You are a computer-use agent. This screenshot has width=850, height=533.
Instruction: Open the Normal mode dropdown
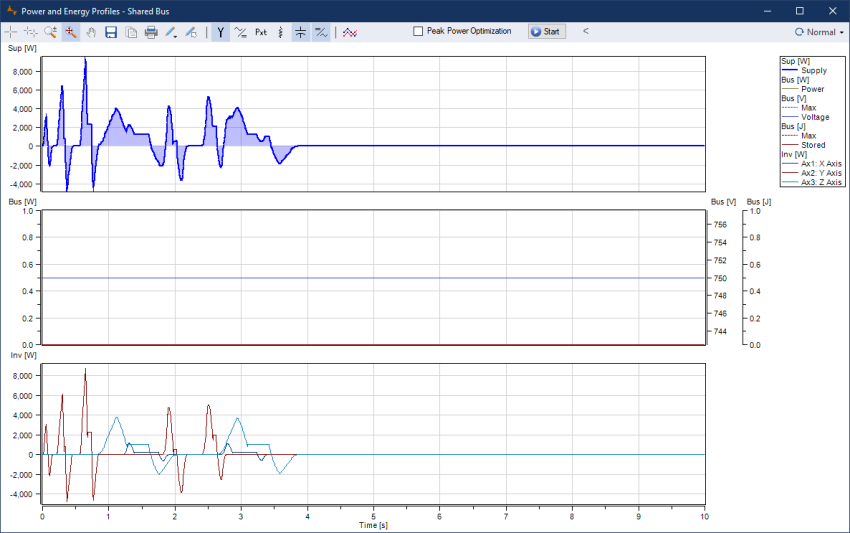(818, 32)
